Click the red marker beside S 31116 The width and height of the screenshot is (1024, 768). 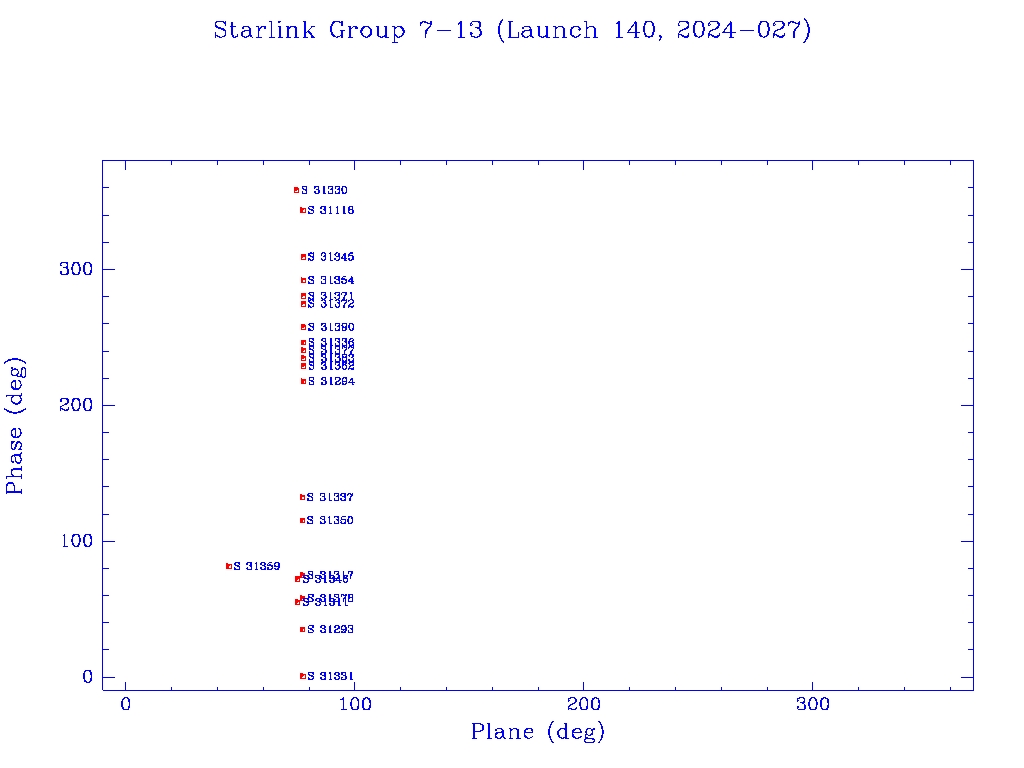tap(303, 210)
